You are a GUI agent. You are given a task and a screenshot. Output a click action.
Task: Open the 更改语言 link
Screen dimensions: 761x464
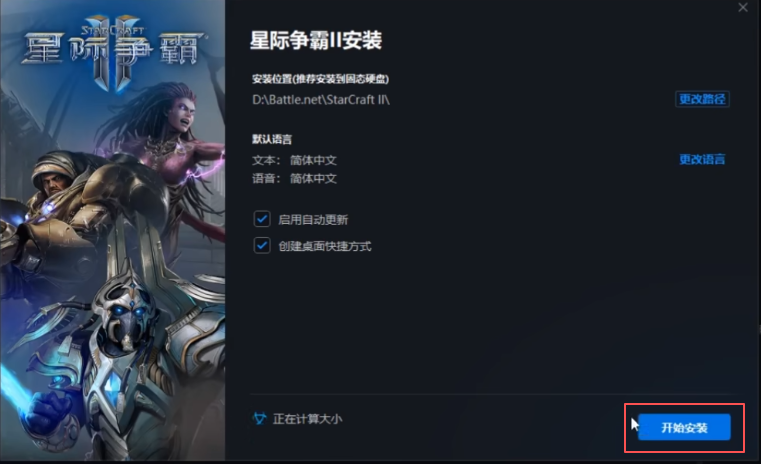tap(702, 159)
